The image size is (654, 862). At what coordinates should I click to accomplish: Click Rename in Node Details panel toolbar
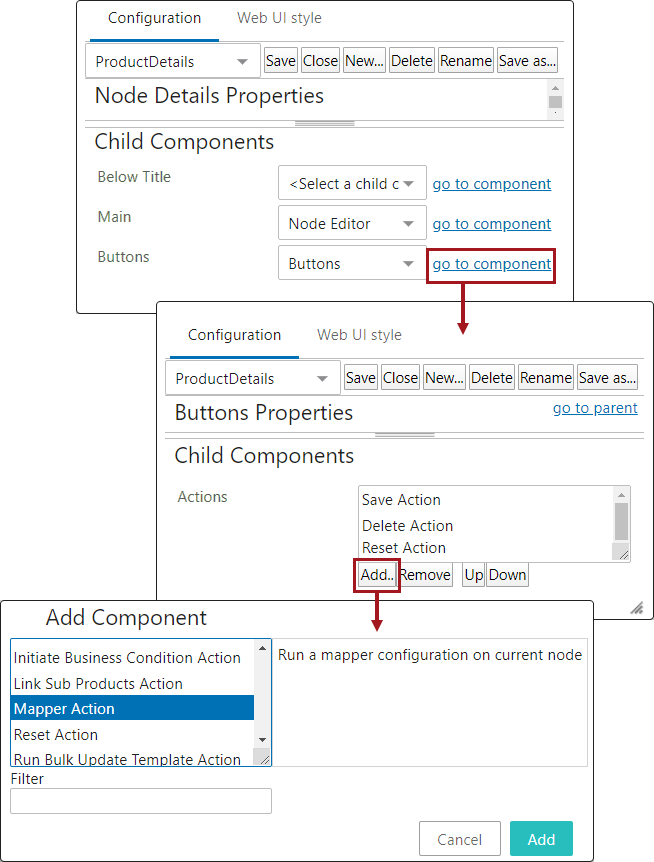click(465, 60)
